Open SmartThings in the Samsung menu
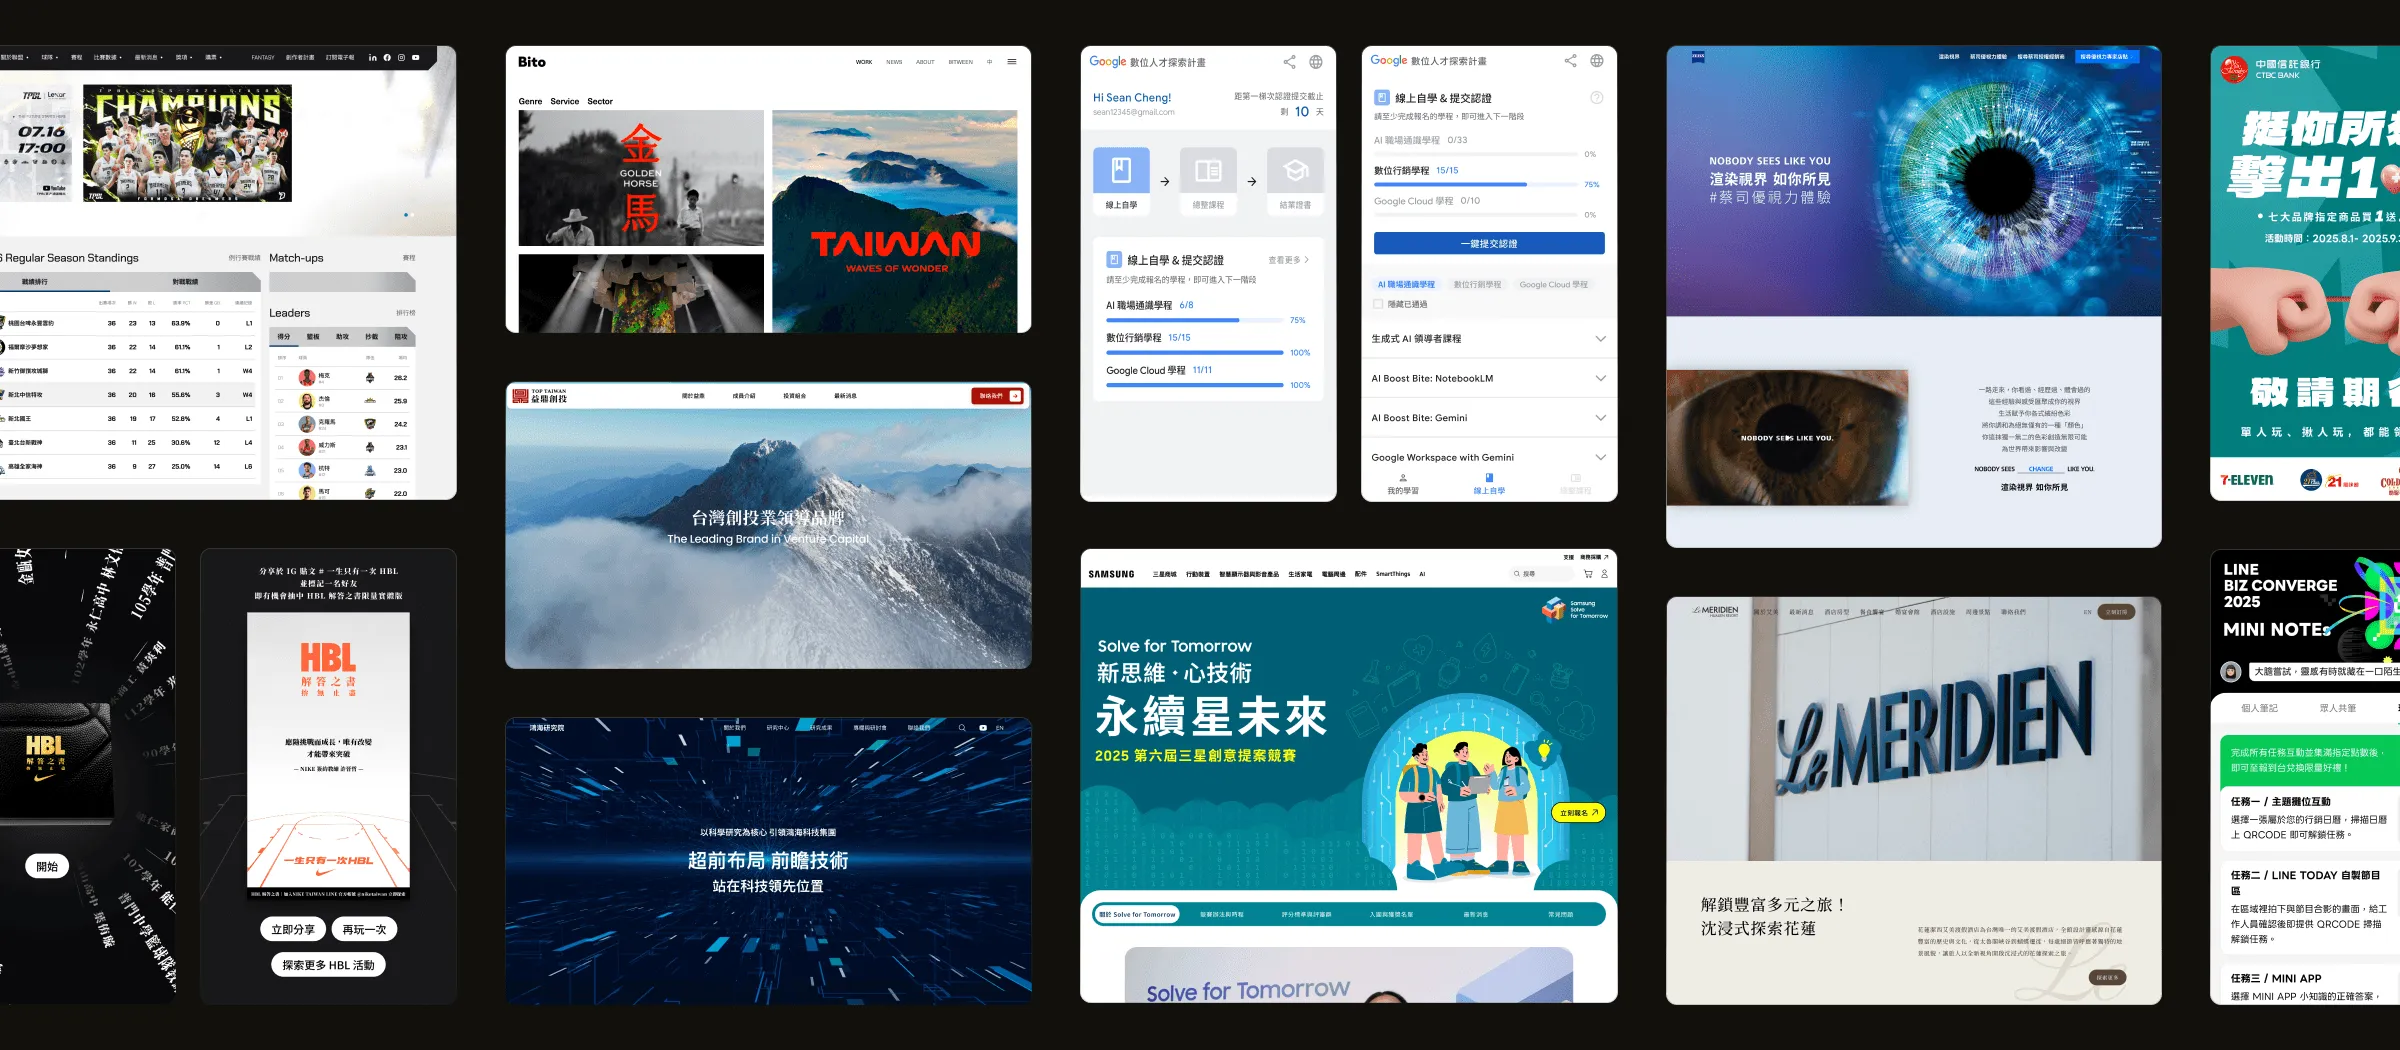This screenshot has height=1050, width=2400. [x=1393, y=574]
